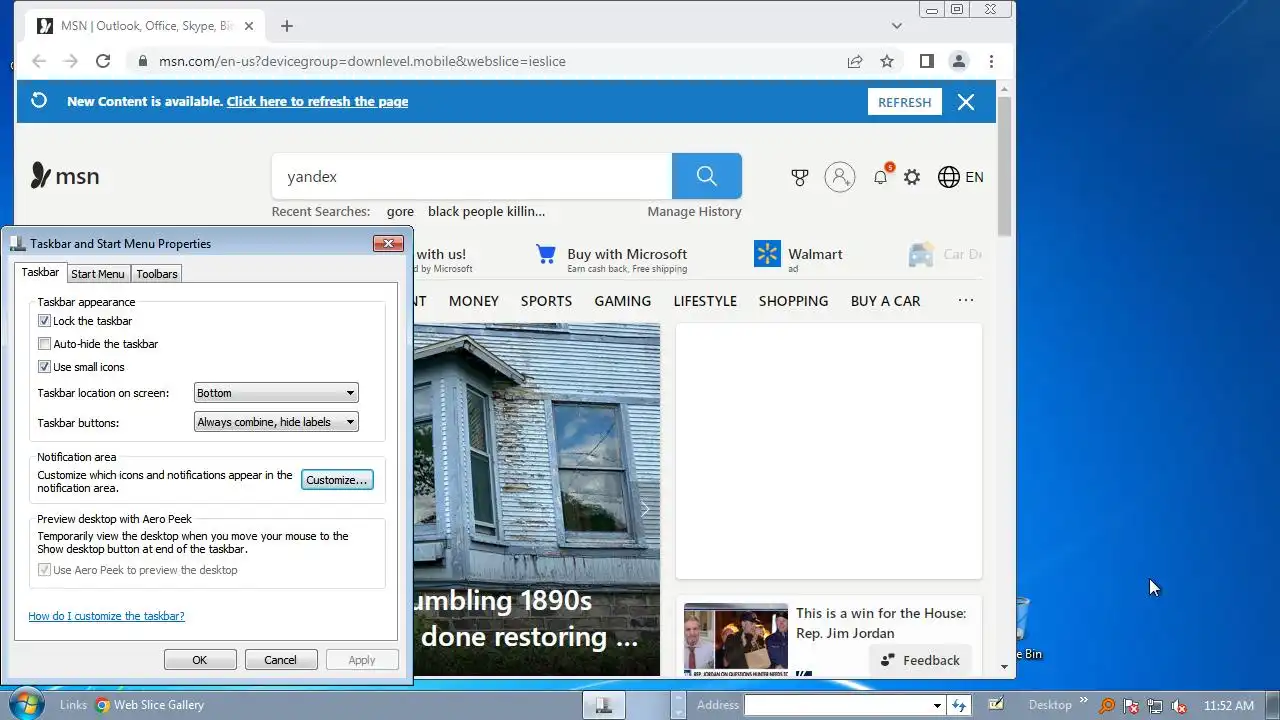Click the share page icon in address bar

pos(855,61)
